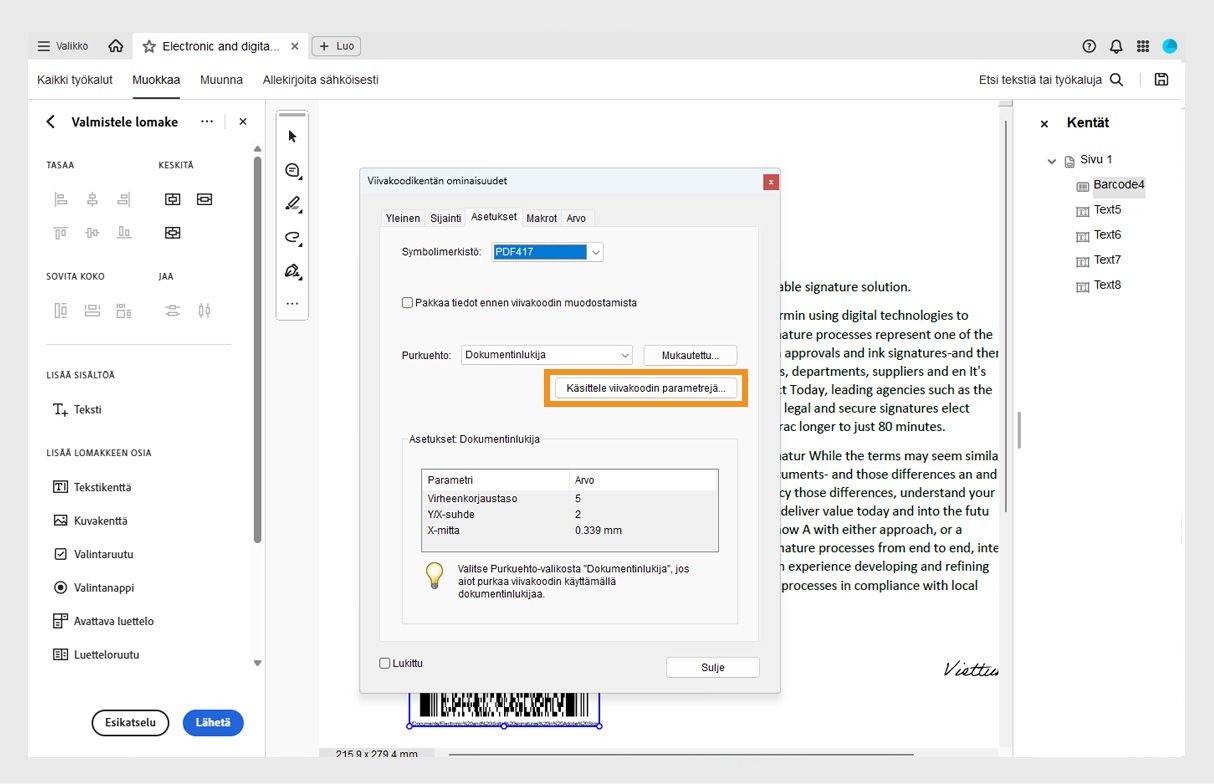Collapse the Sivu 1 tree node
Viewport: 1214px width, 784px height.
click(x=1051, y=160)
